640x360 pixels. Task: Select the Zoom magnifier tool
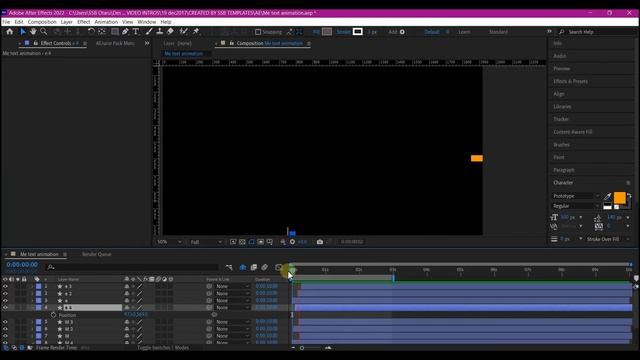click(x=44, y=31)
